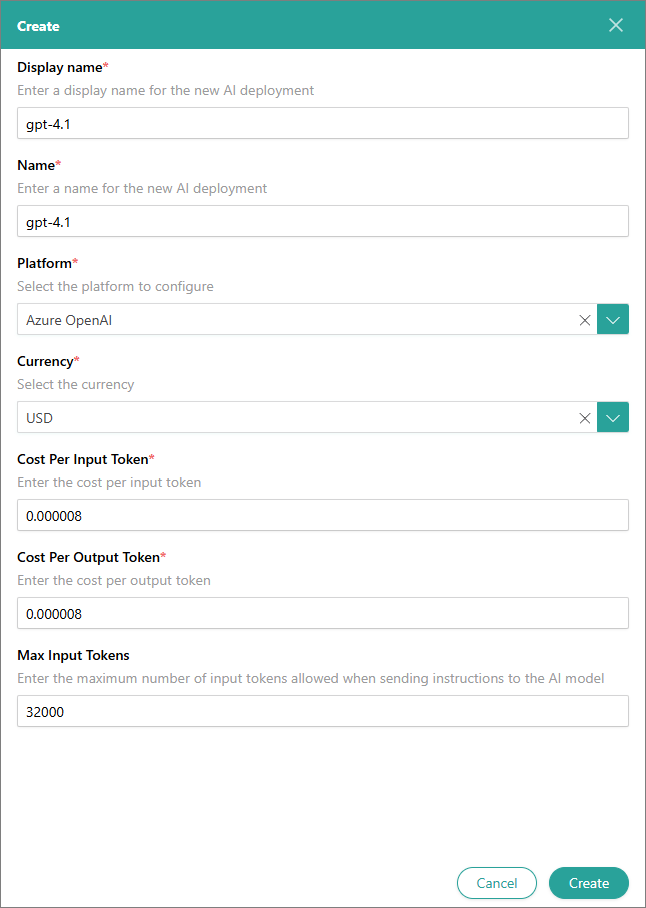Image resolution: width=646 pixels, height=908 pixels.
Task: Click the Cost Per Output Token label
Action: (87, 557)
